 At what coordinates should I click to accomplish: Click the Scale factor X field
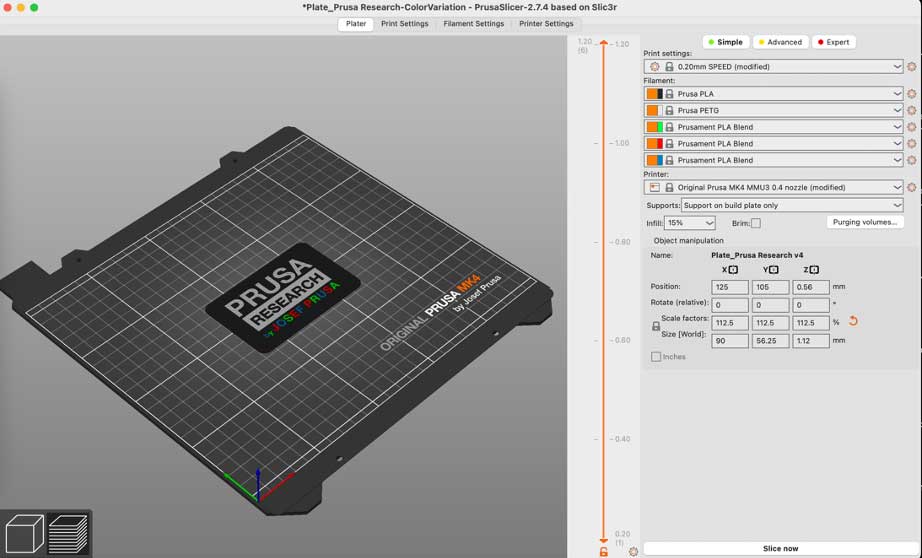pyautogui.click(x=730, y=323)
